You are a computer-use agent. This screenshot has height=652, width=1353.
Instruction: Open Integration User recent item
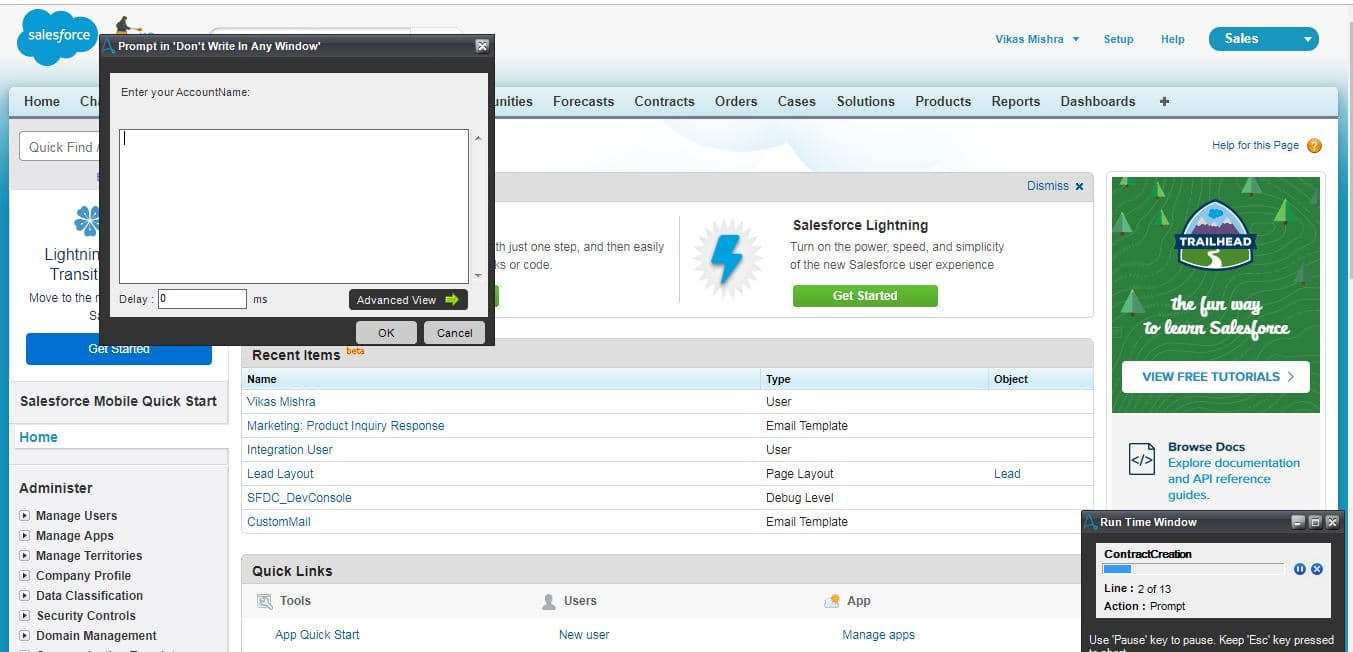[290, 450]
